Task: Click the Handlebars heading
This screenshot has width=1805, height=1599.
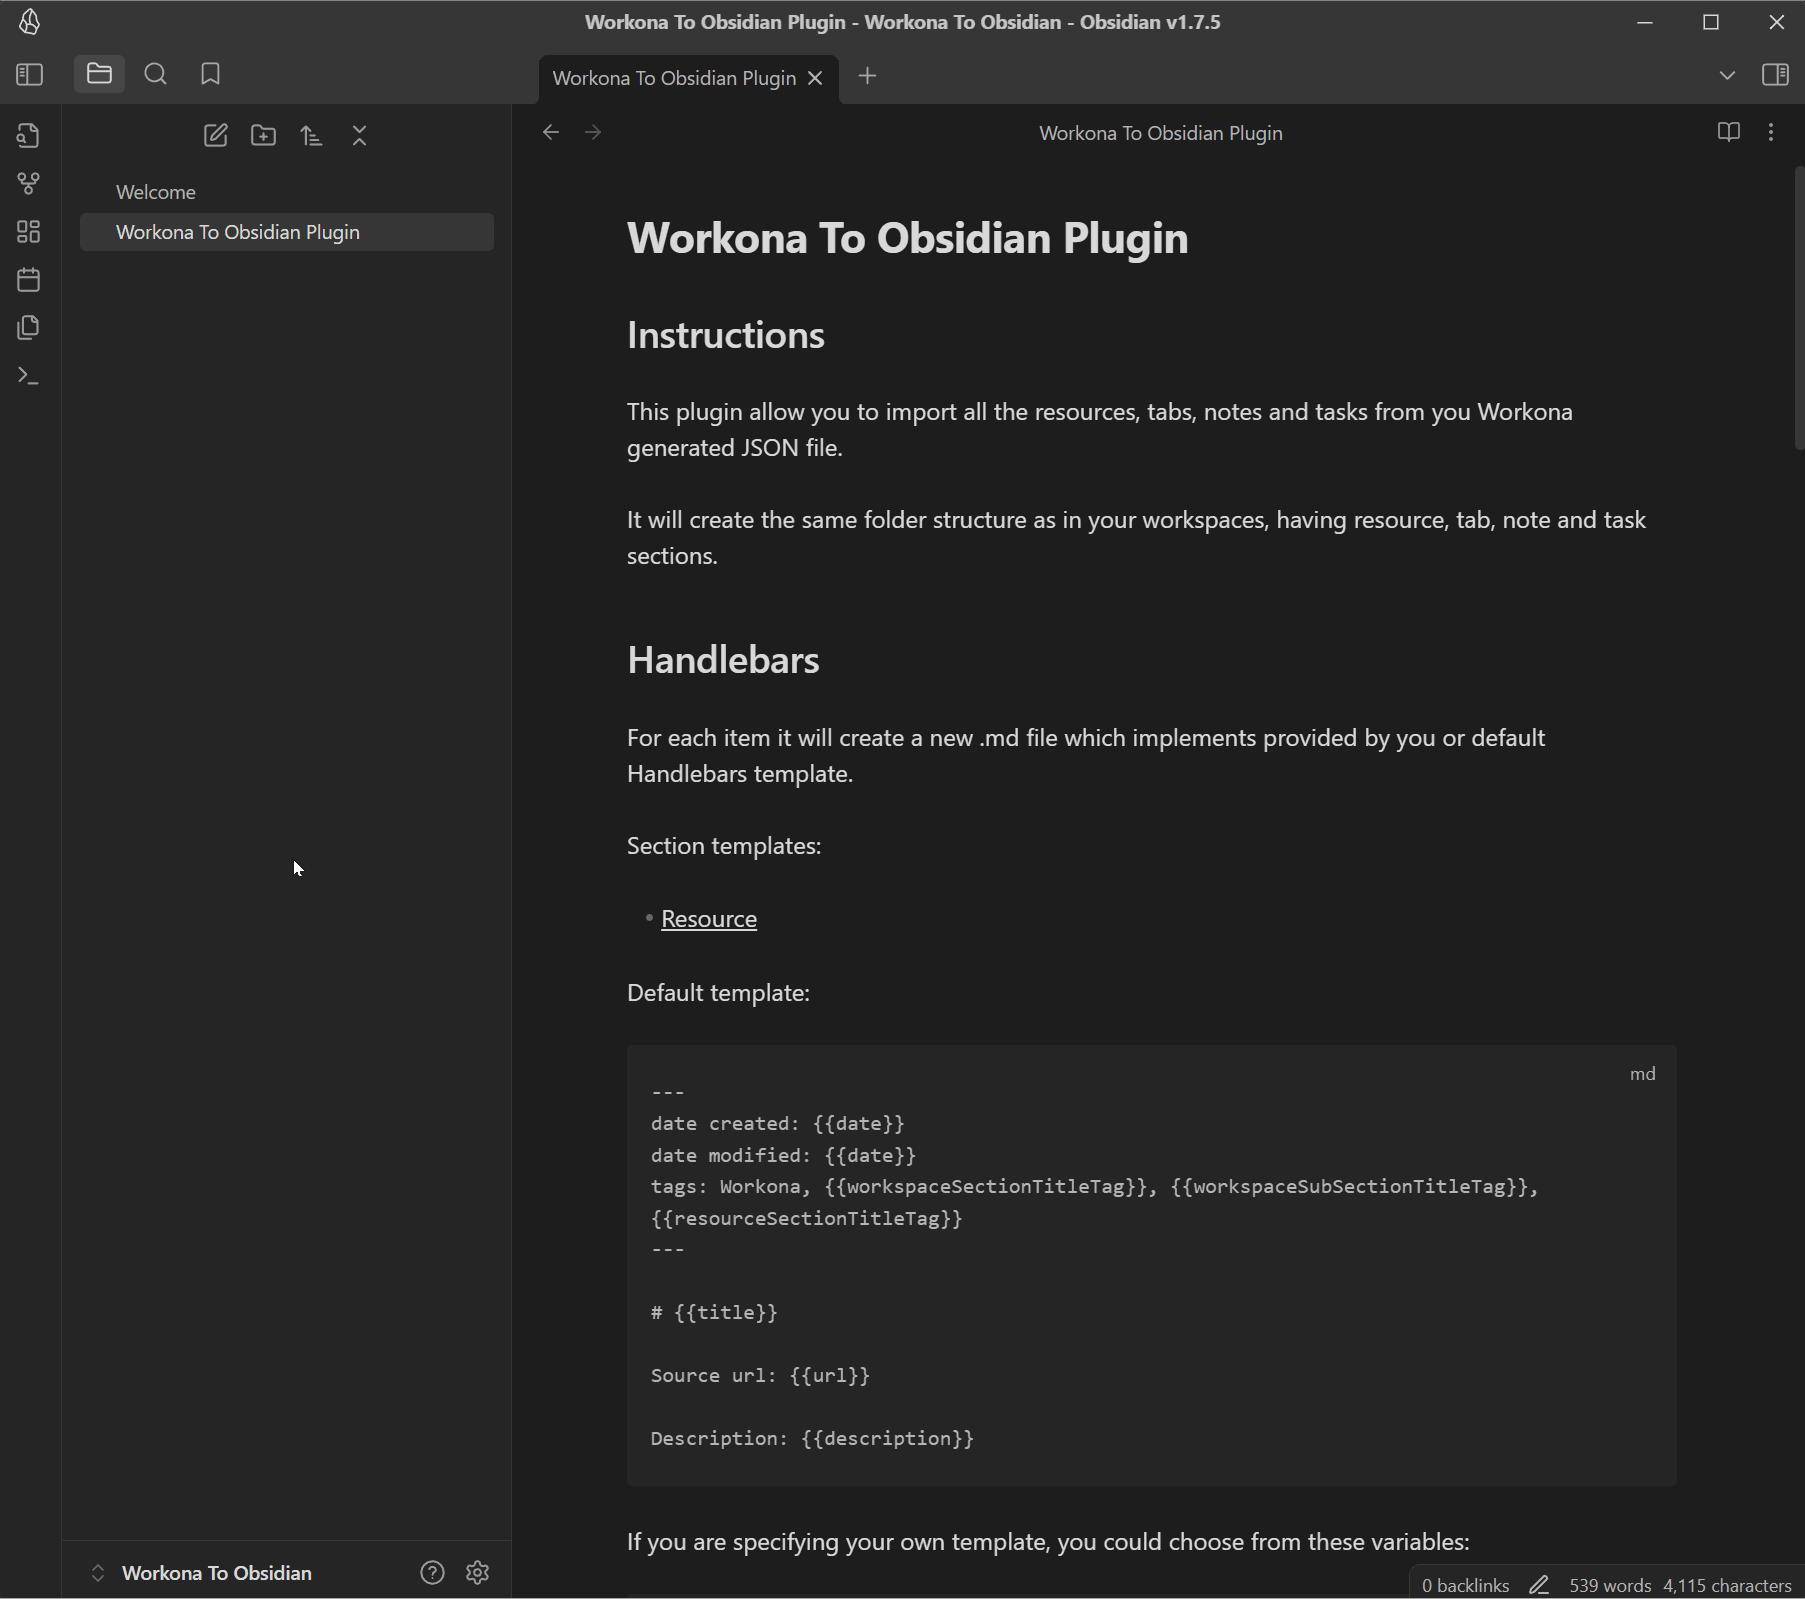Action: [x=723, y=660]
